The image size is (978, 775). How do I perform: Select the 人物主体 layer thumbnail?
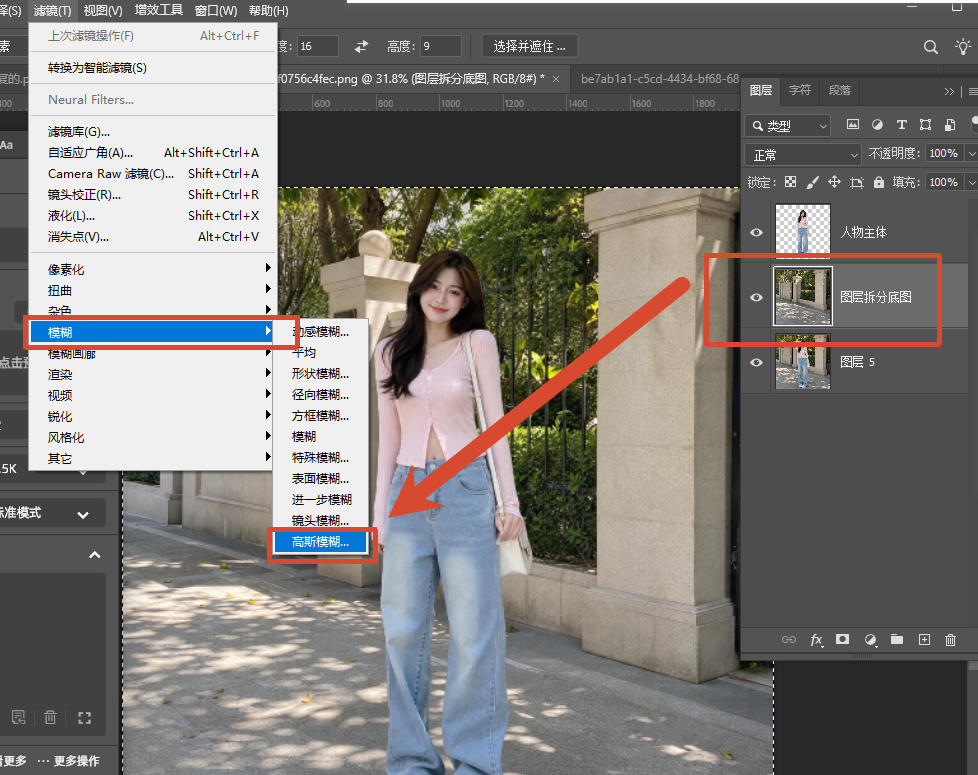[x=803, y=231]
